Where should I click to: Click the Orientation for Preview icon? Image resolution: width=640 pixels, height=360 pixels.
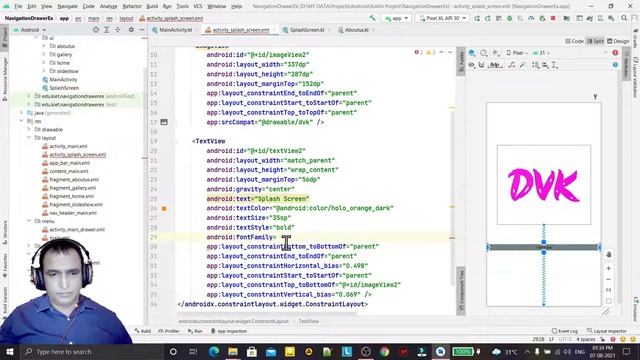[x=484, y=53]
